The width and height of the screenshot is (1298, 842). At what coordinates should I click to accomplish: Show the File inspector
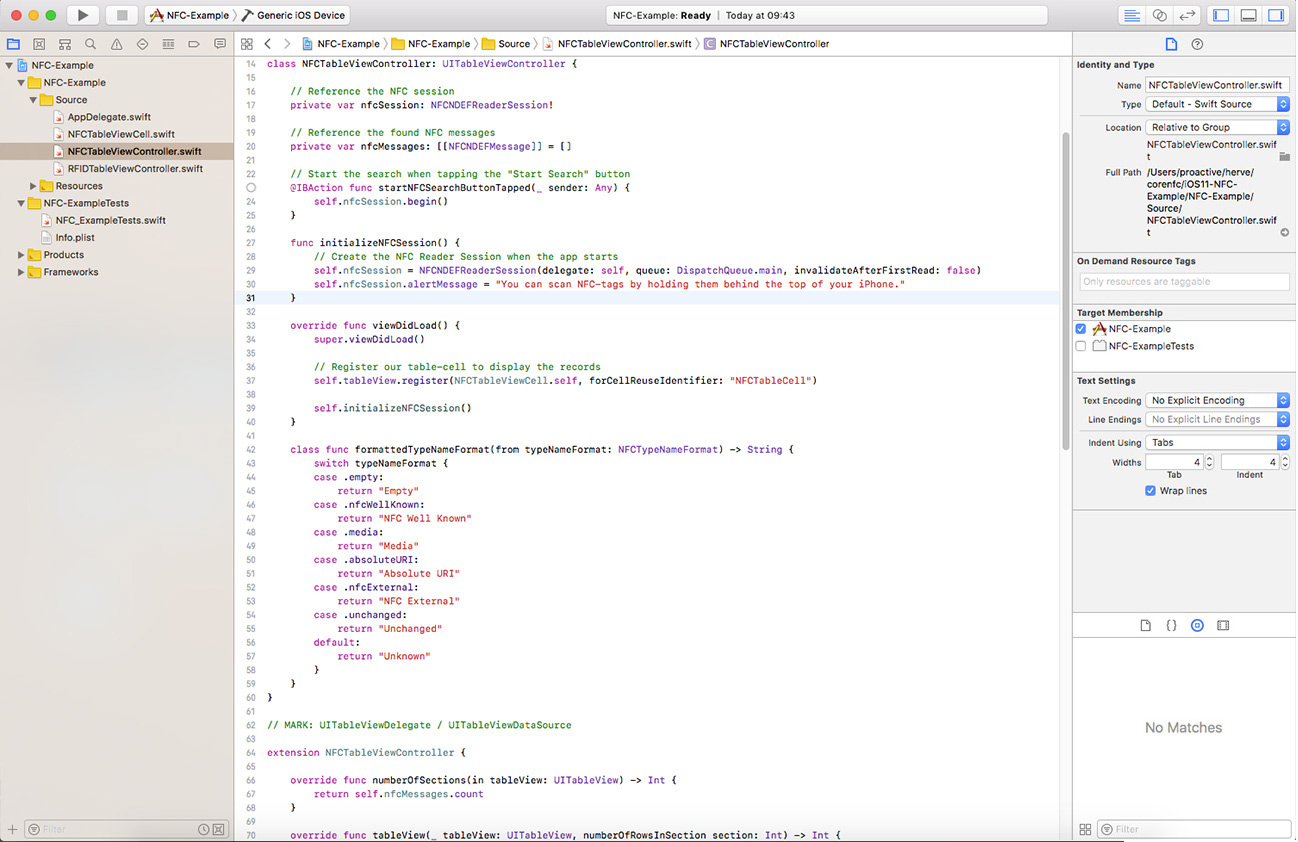coord(1171,44)
